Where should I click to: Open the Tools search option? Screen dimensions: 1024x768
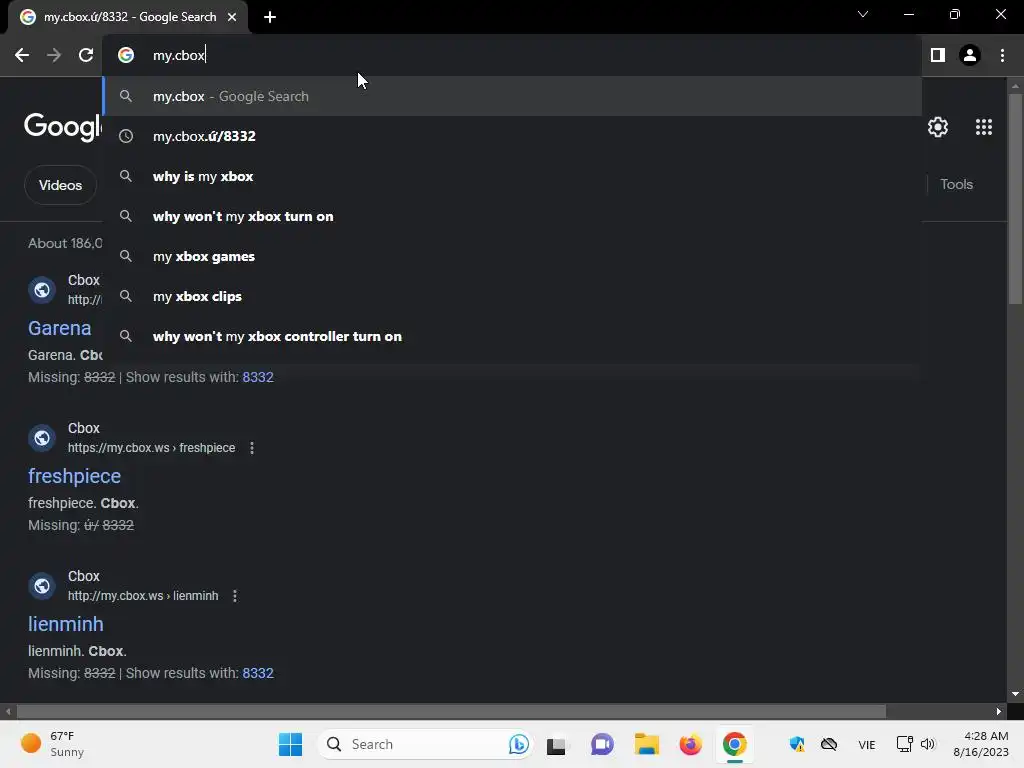click(x=956, y=184)
